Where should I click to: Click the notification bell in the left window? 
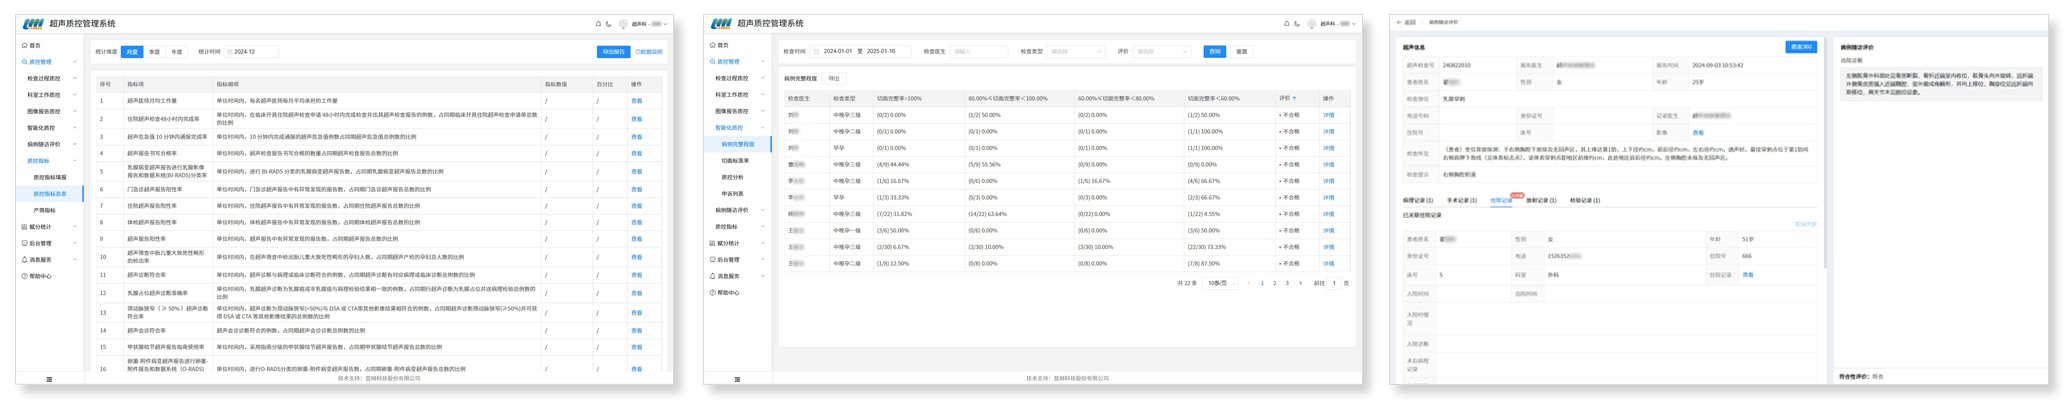click(x=598, y=24)
